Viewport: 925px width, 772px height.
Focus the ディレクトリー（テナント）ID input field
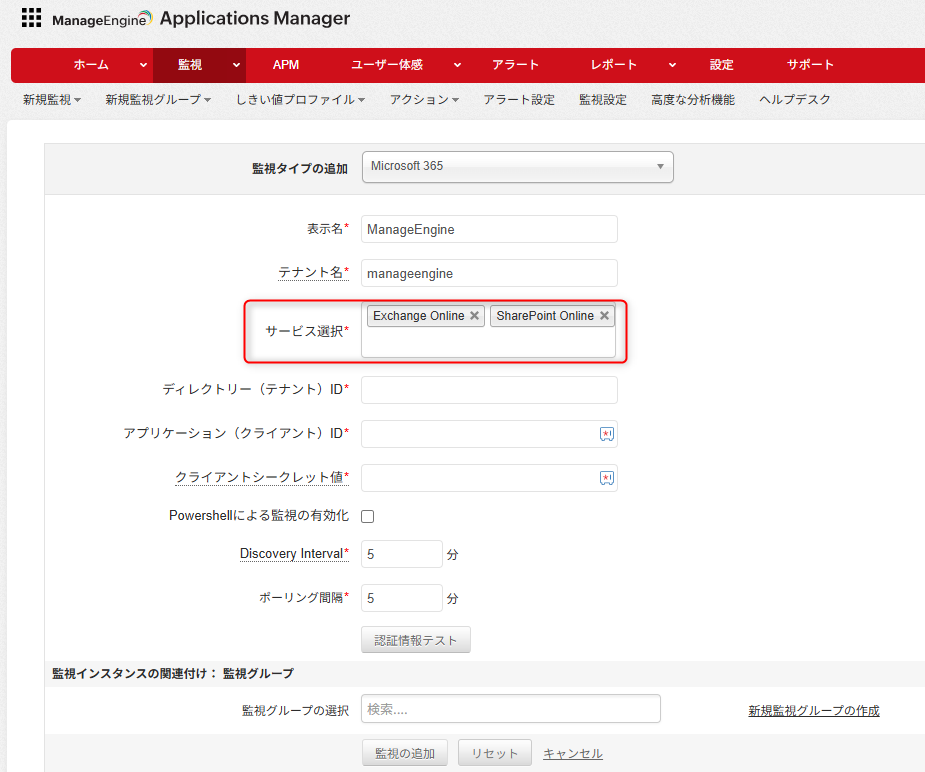click(489, 390)
